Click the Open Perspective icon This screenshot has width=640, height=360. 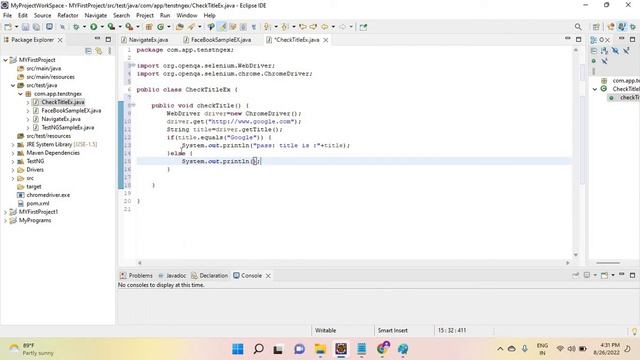point(596,27)
